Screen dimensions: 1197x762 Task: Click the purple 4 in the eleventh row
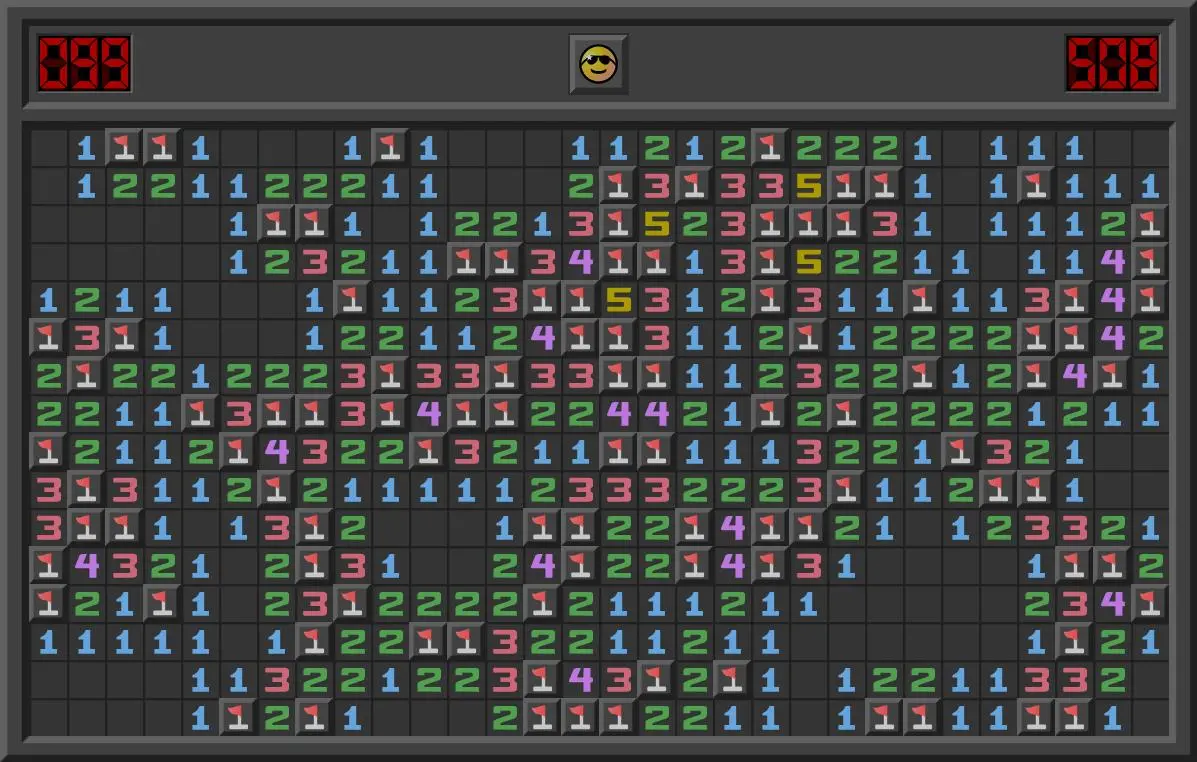pyautogui.click(x=732, y=528)
